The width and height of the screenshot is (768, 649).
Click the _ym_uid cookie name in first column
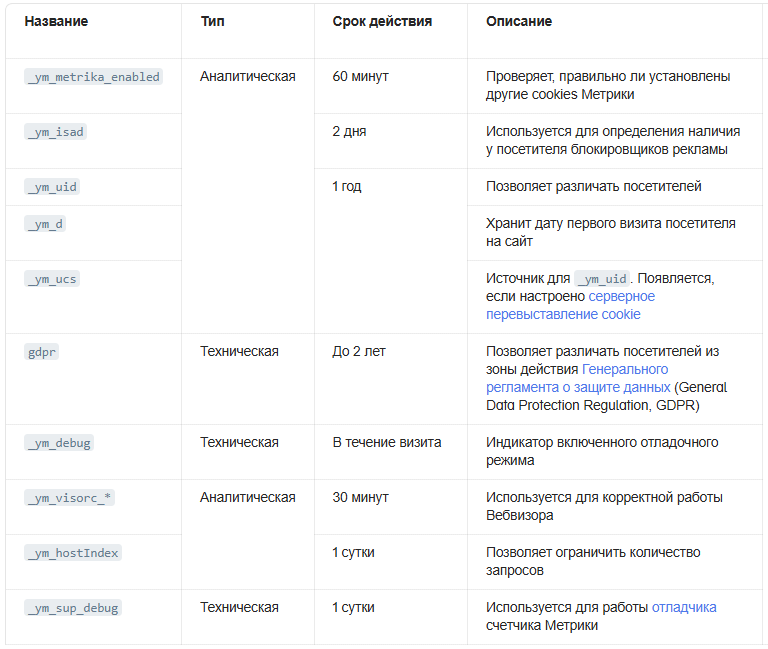pos(52,187)
